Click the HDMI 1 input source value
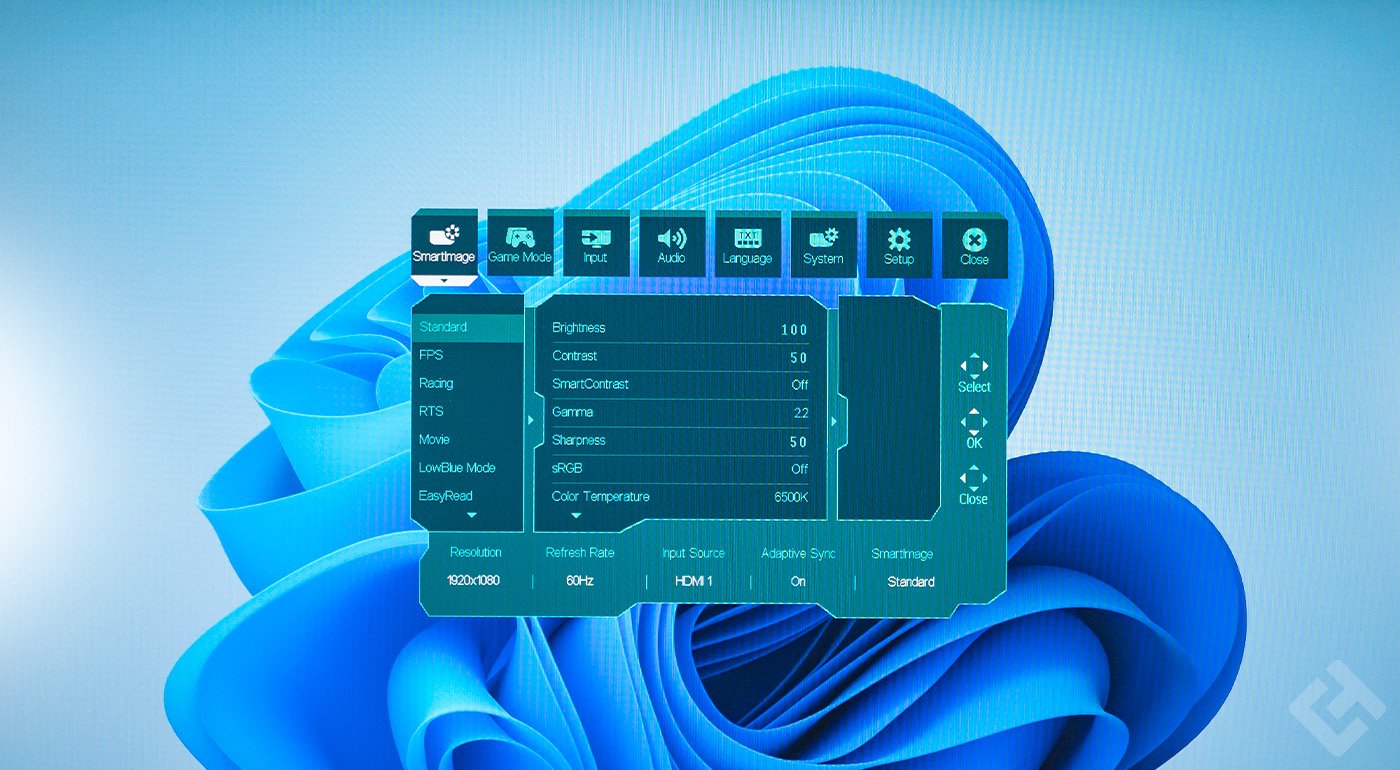1400x770 pixels. coord(693,581)
